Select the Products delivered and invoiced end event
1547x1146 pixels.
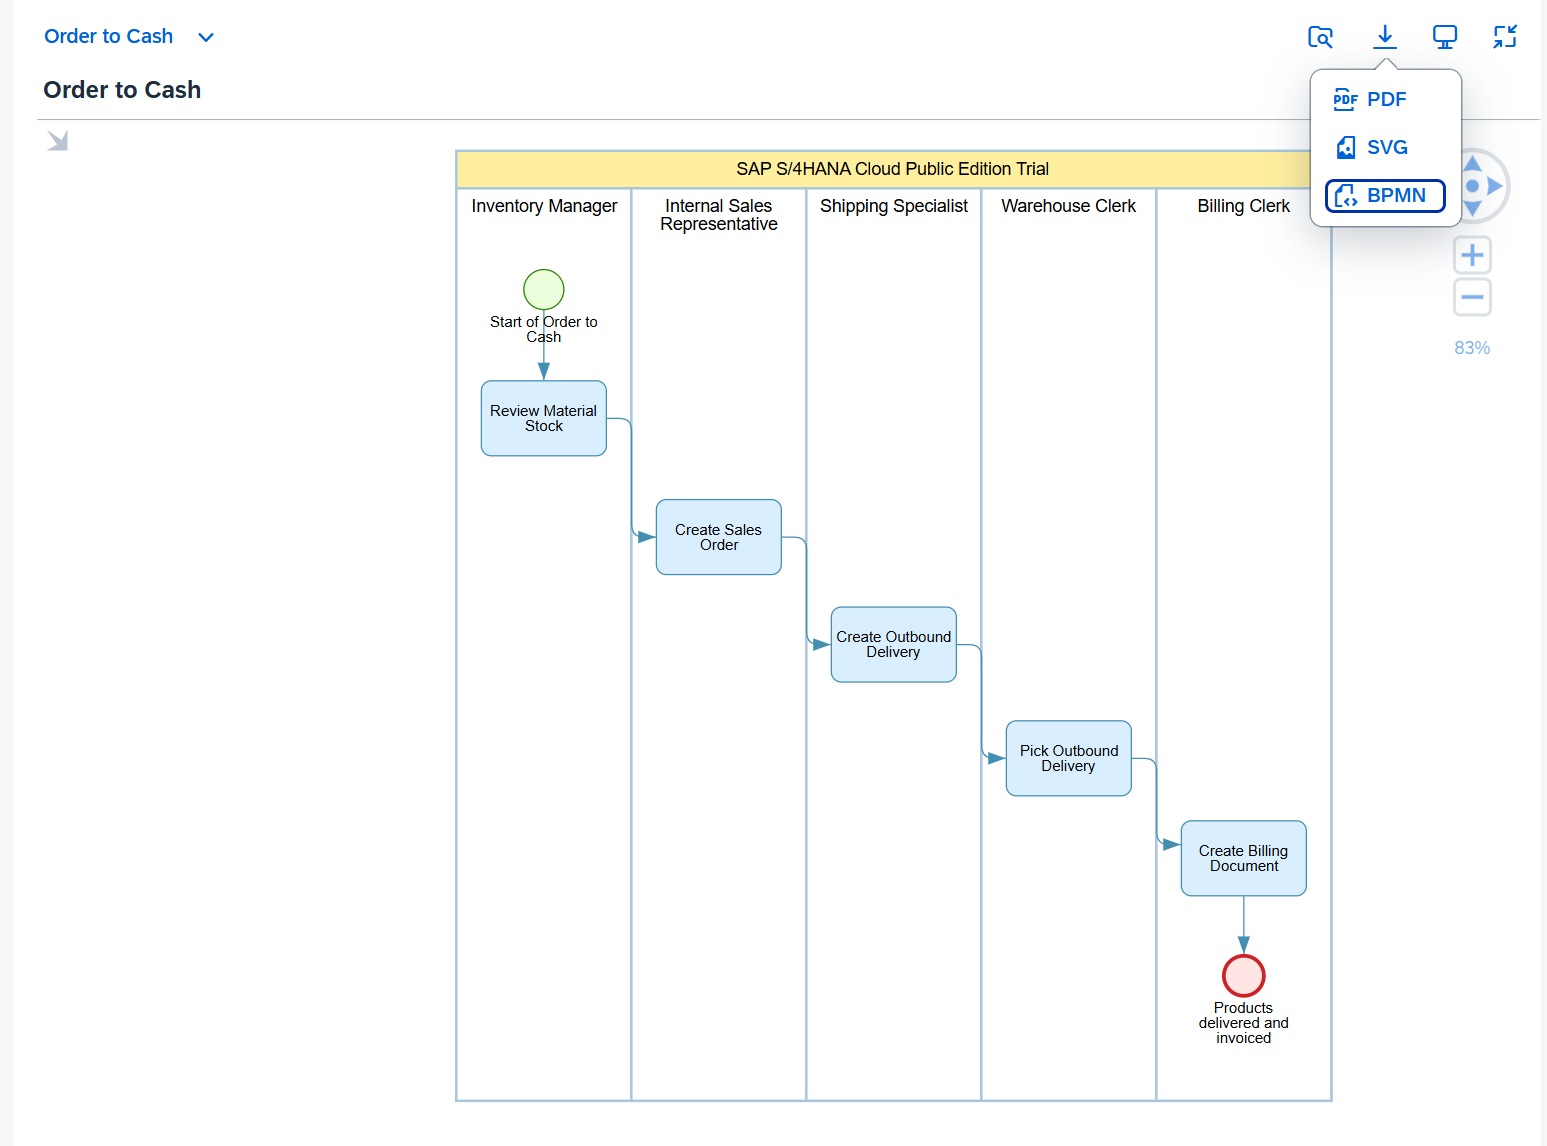coord(1243,975)
